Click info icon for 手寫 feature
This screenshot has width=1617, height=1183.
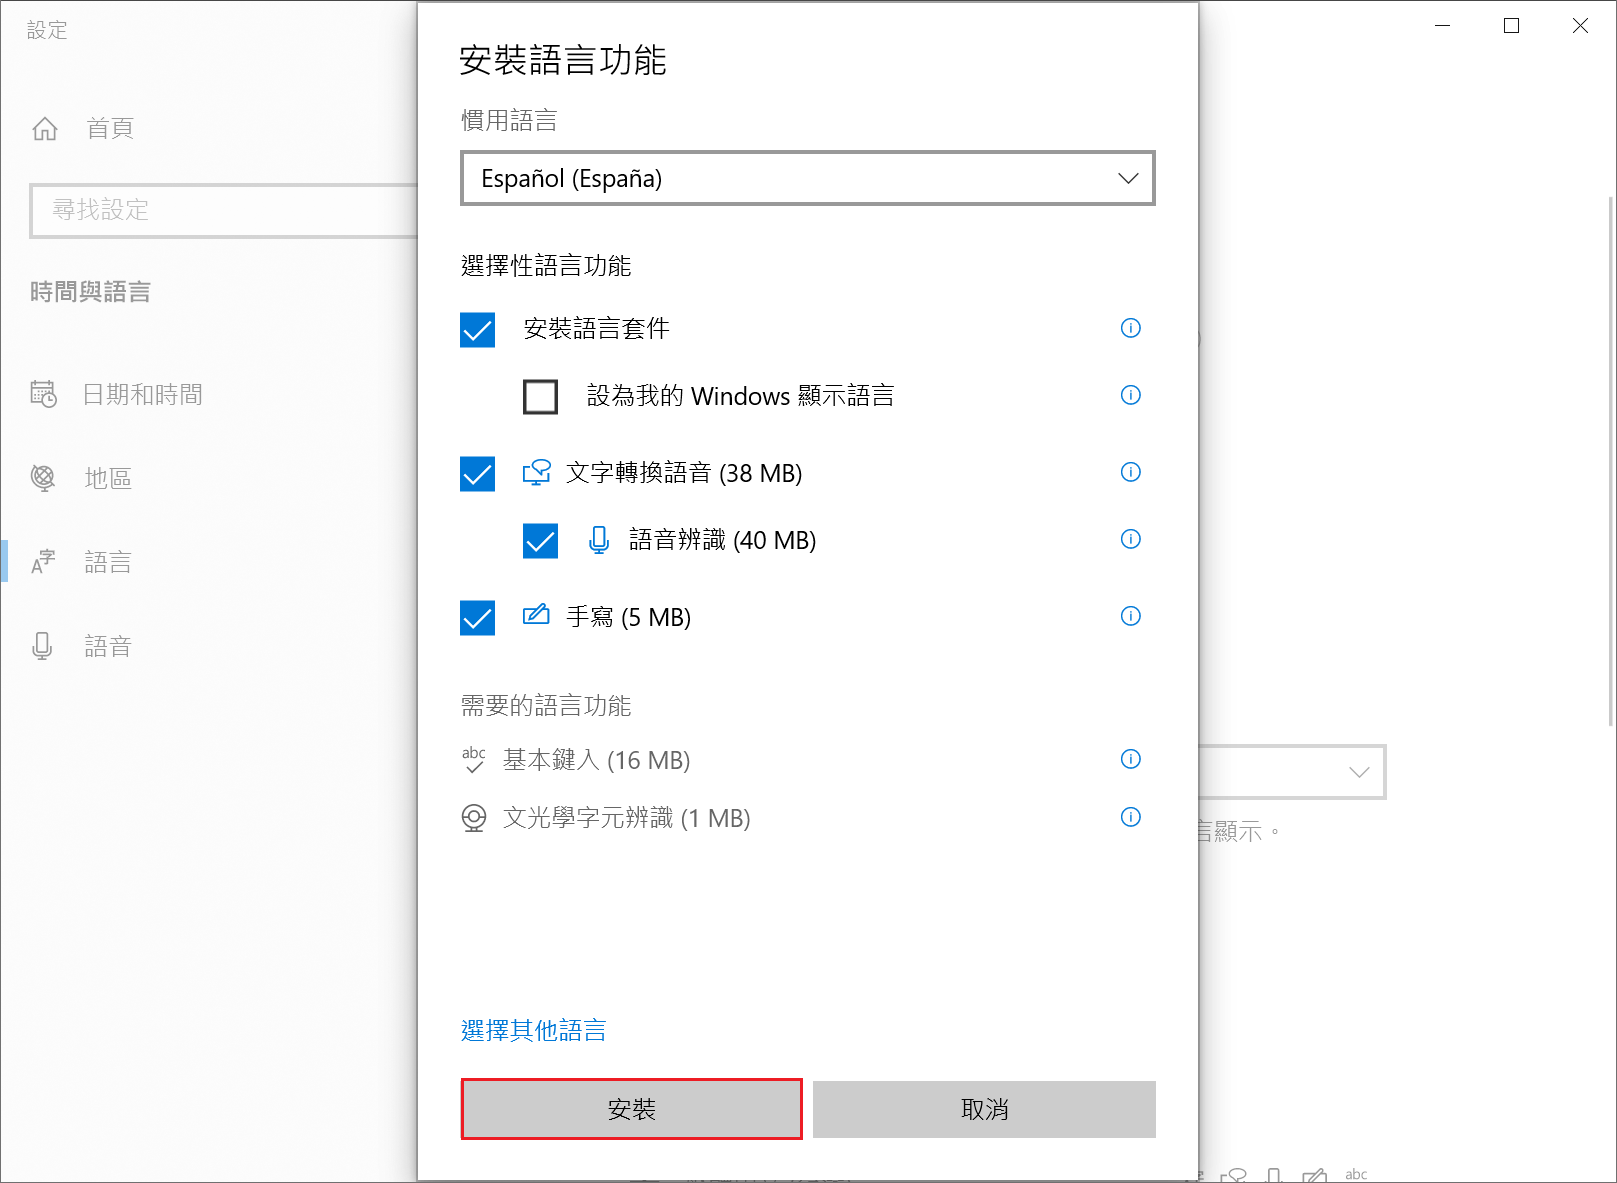pyautogui.click(x=1130, y=616)
